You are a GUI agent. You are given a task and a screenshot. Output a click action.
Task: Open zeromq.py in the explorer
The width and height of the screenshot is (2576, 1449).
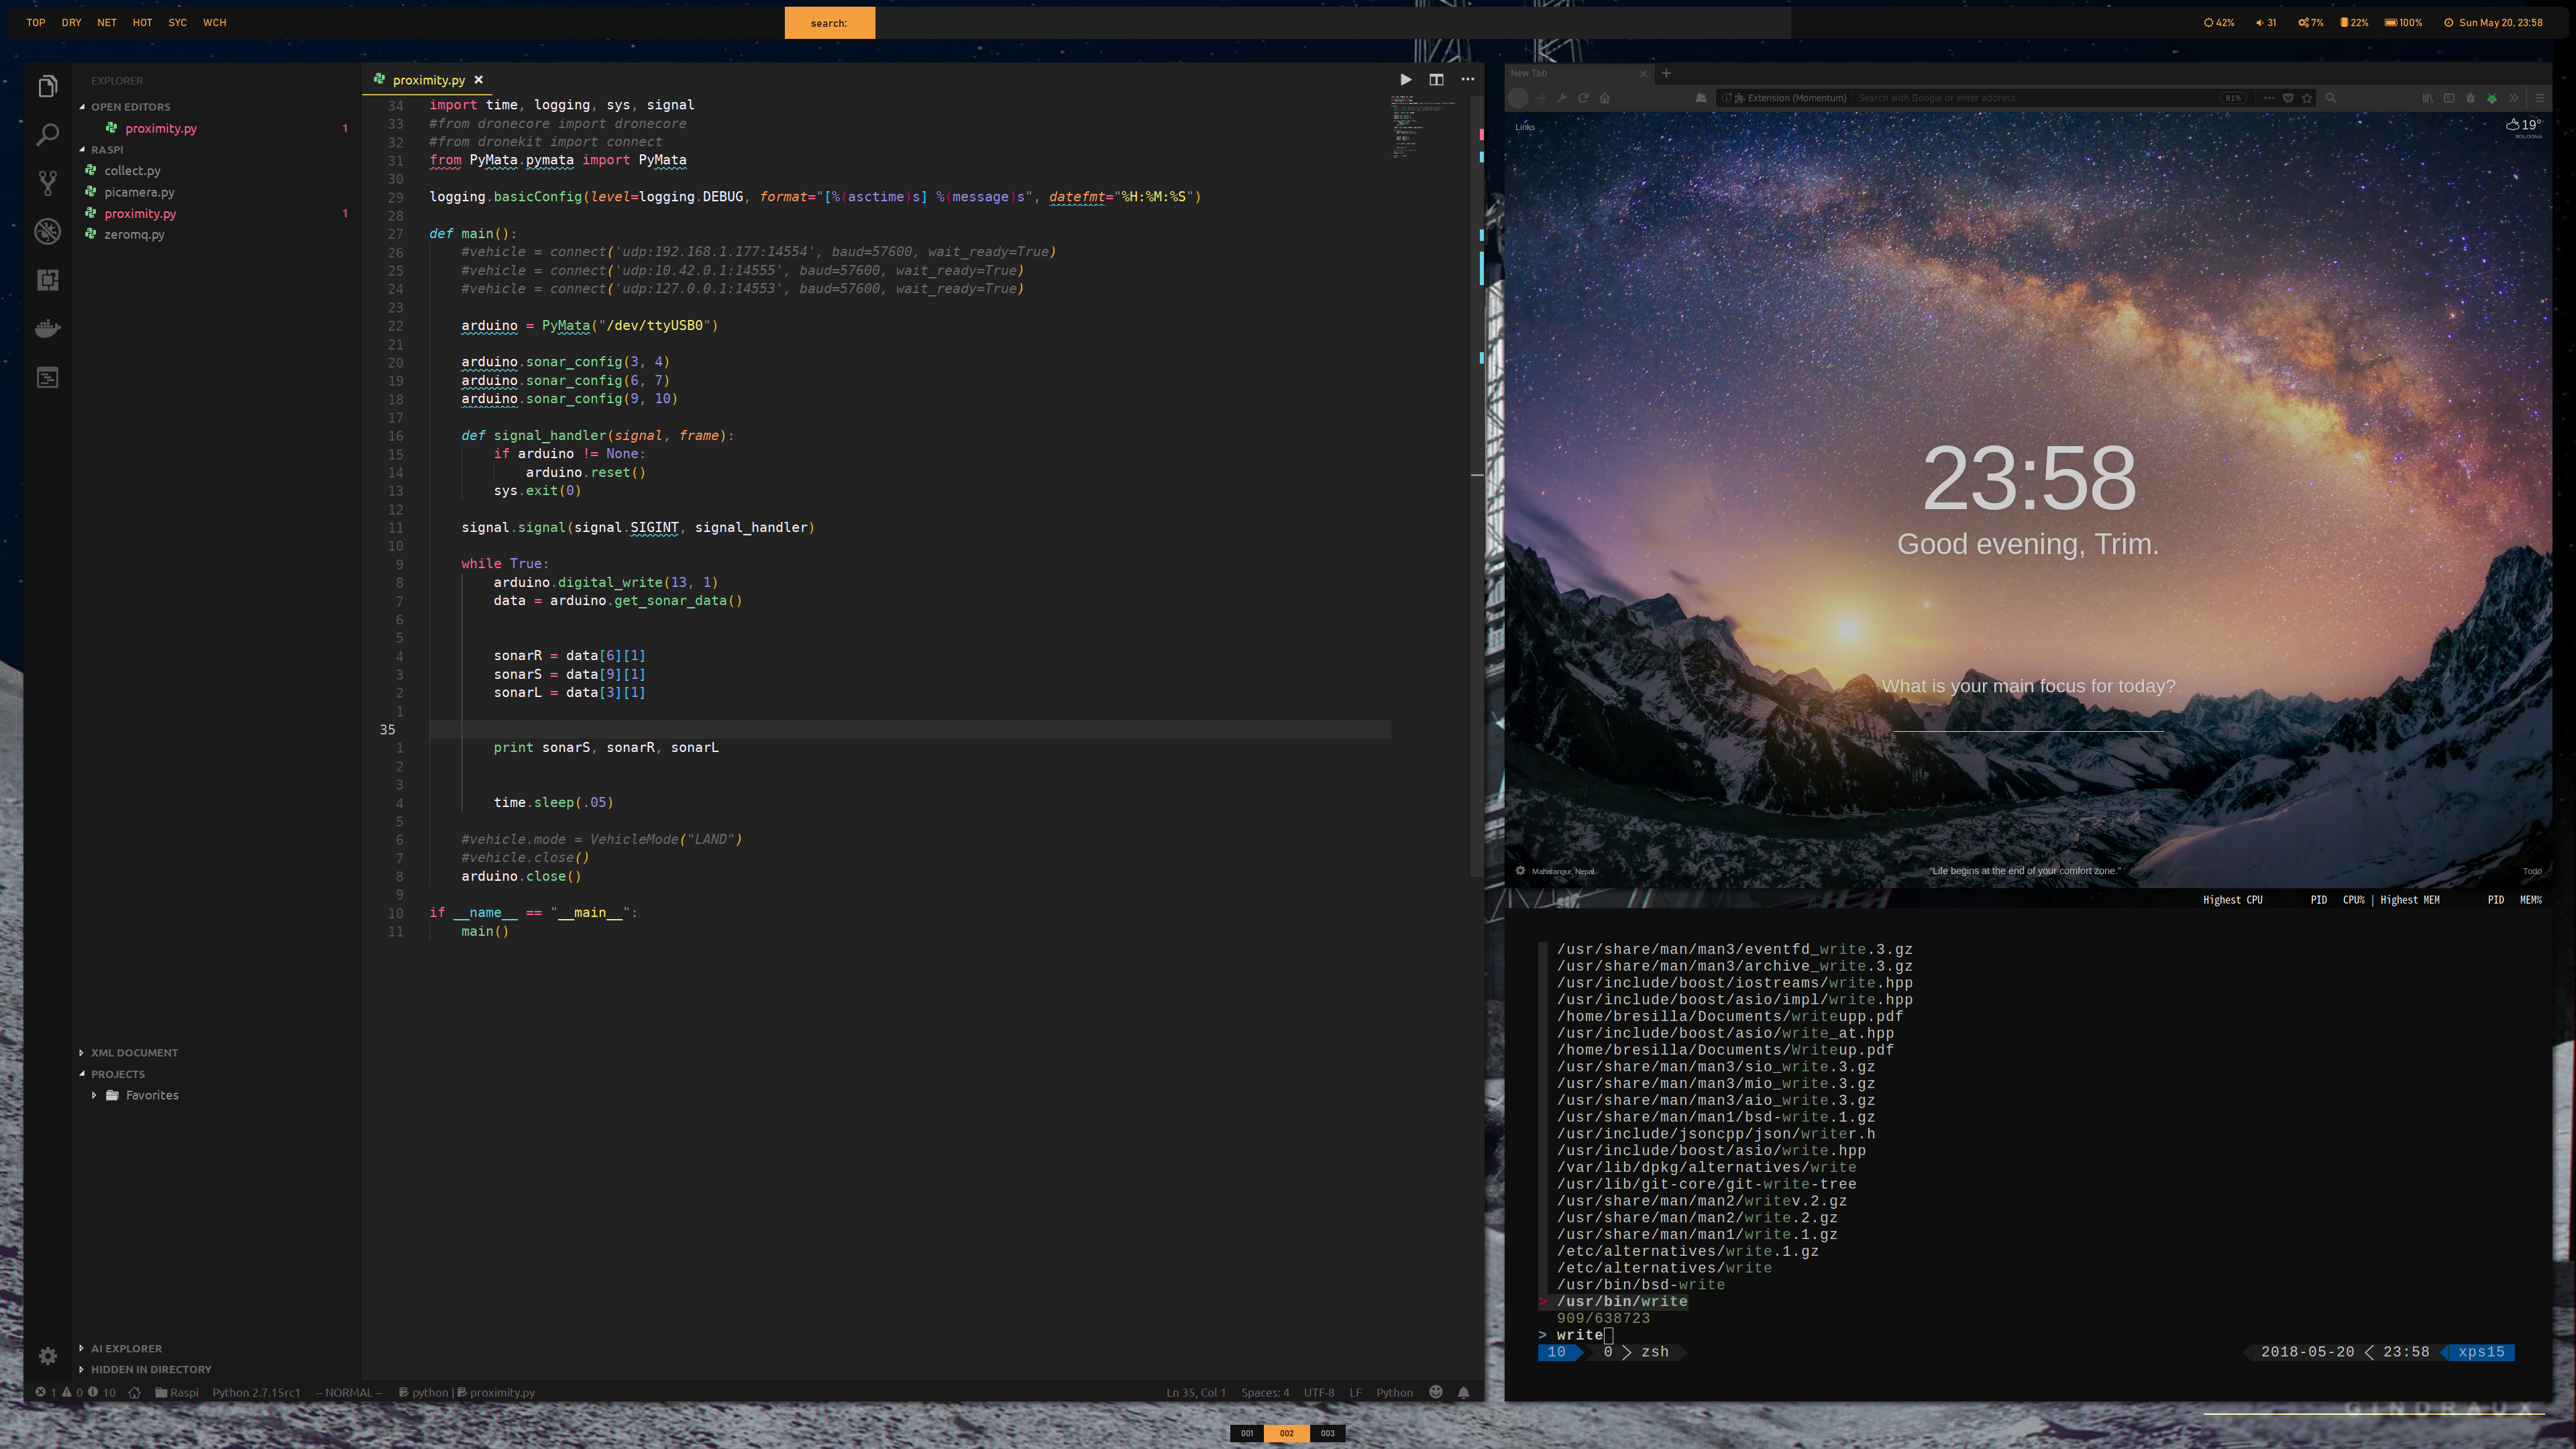tap(134, 234)
